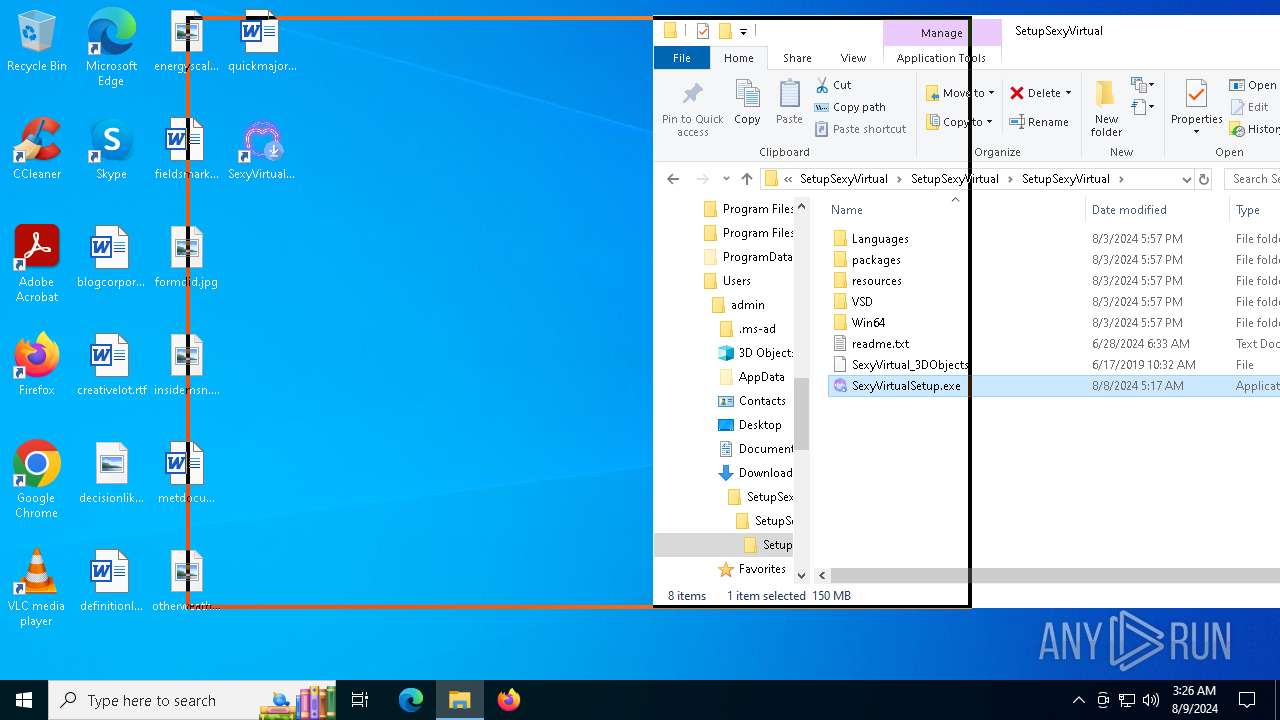Select the SexyVirtual desktop shortcut
Viewport: 1280px width, 720px height.
(x=261, y=150)
